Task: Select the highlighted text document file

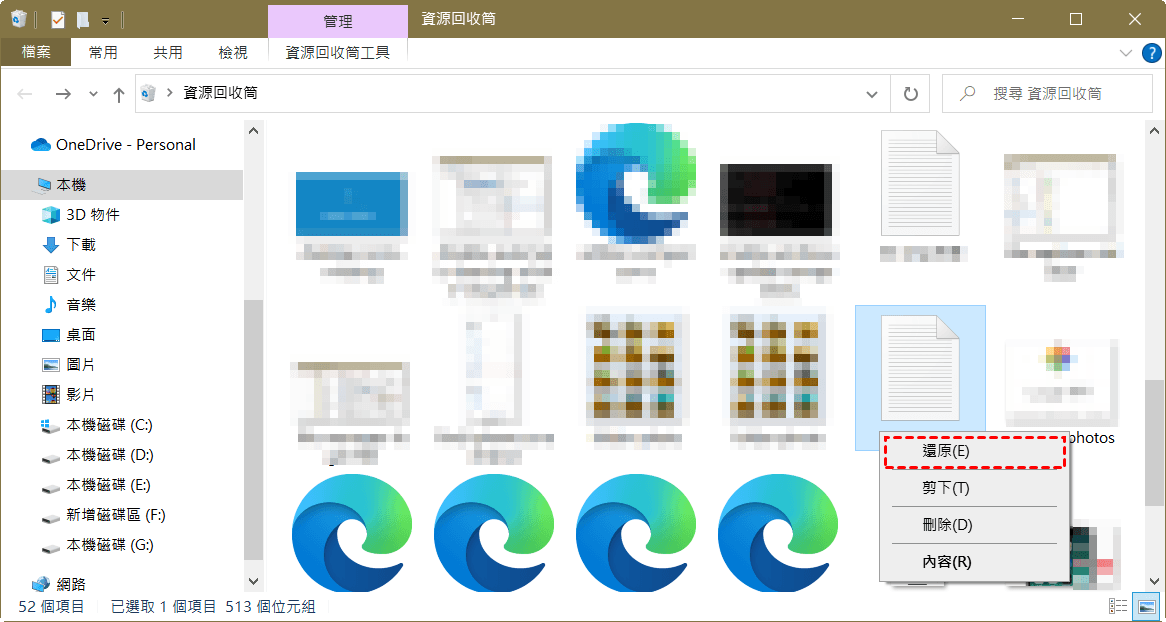Action: coord(920,367)
